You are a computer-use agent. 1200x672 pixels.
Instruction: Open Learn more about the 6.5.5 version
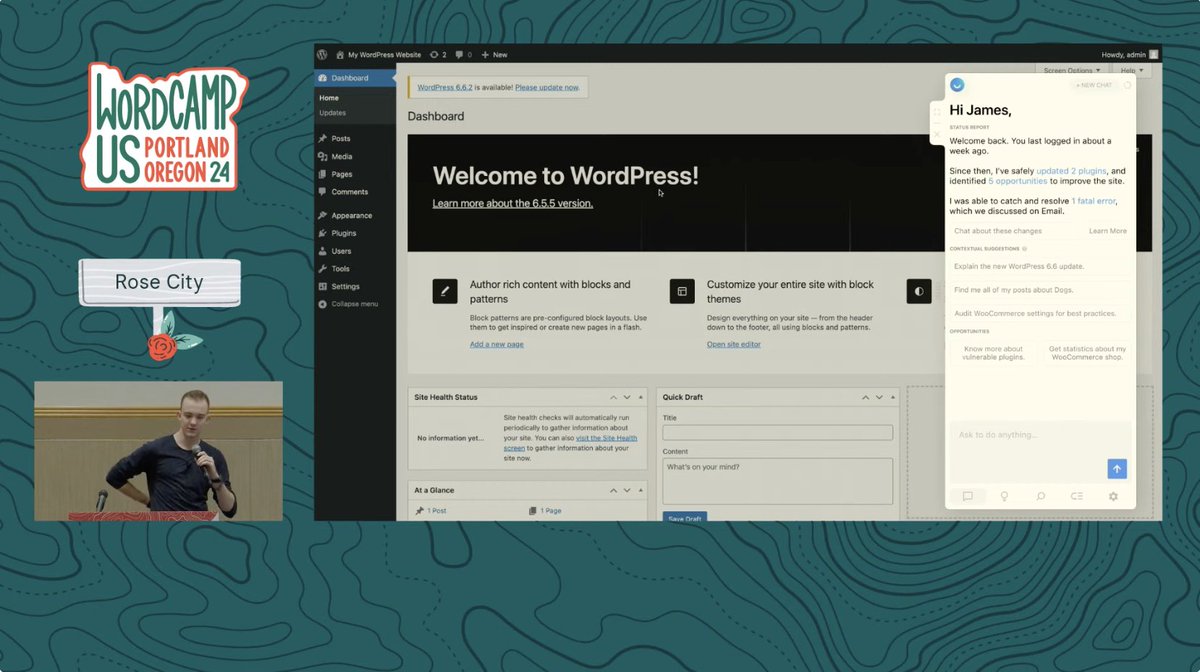513,203
